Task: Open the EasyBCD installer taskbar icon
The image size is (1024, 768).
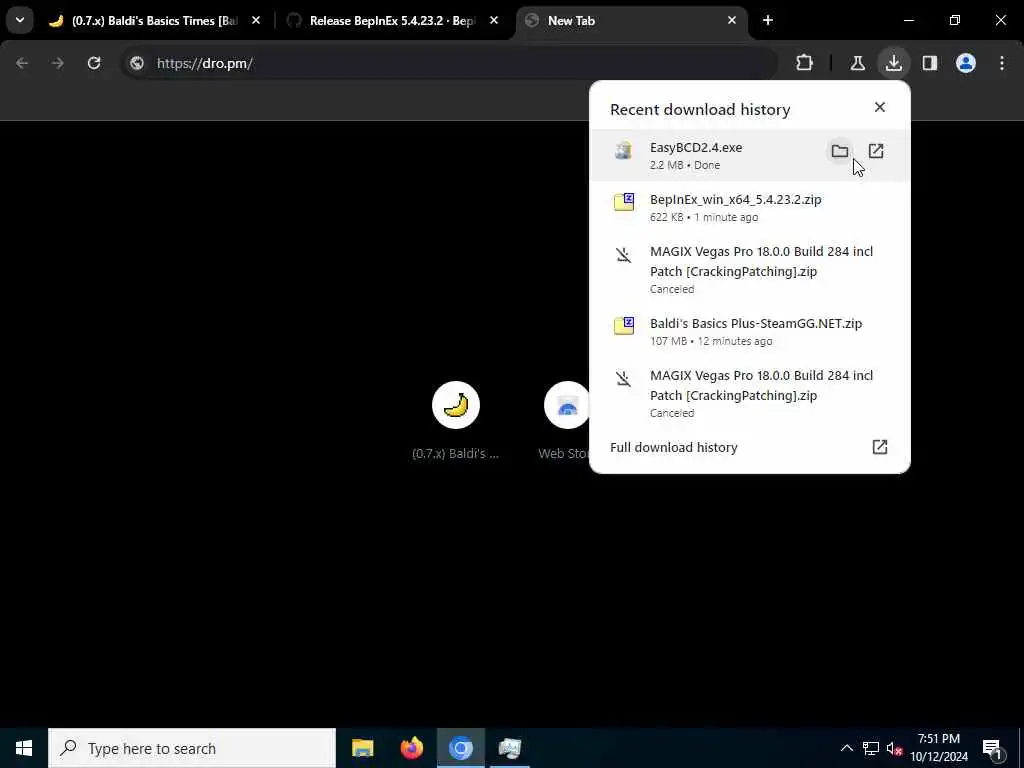Action: (509, 748)
